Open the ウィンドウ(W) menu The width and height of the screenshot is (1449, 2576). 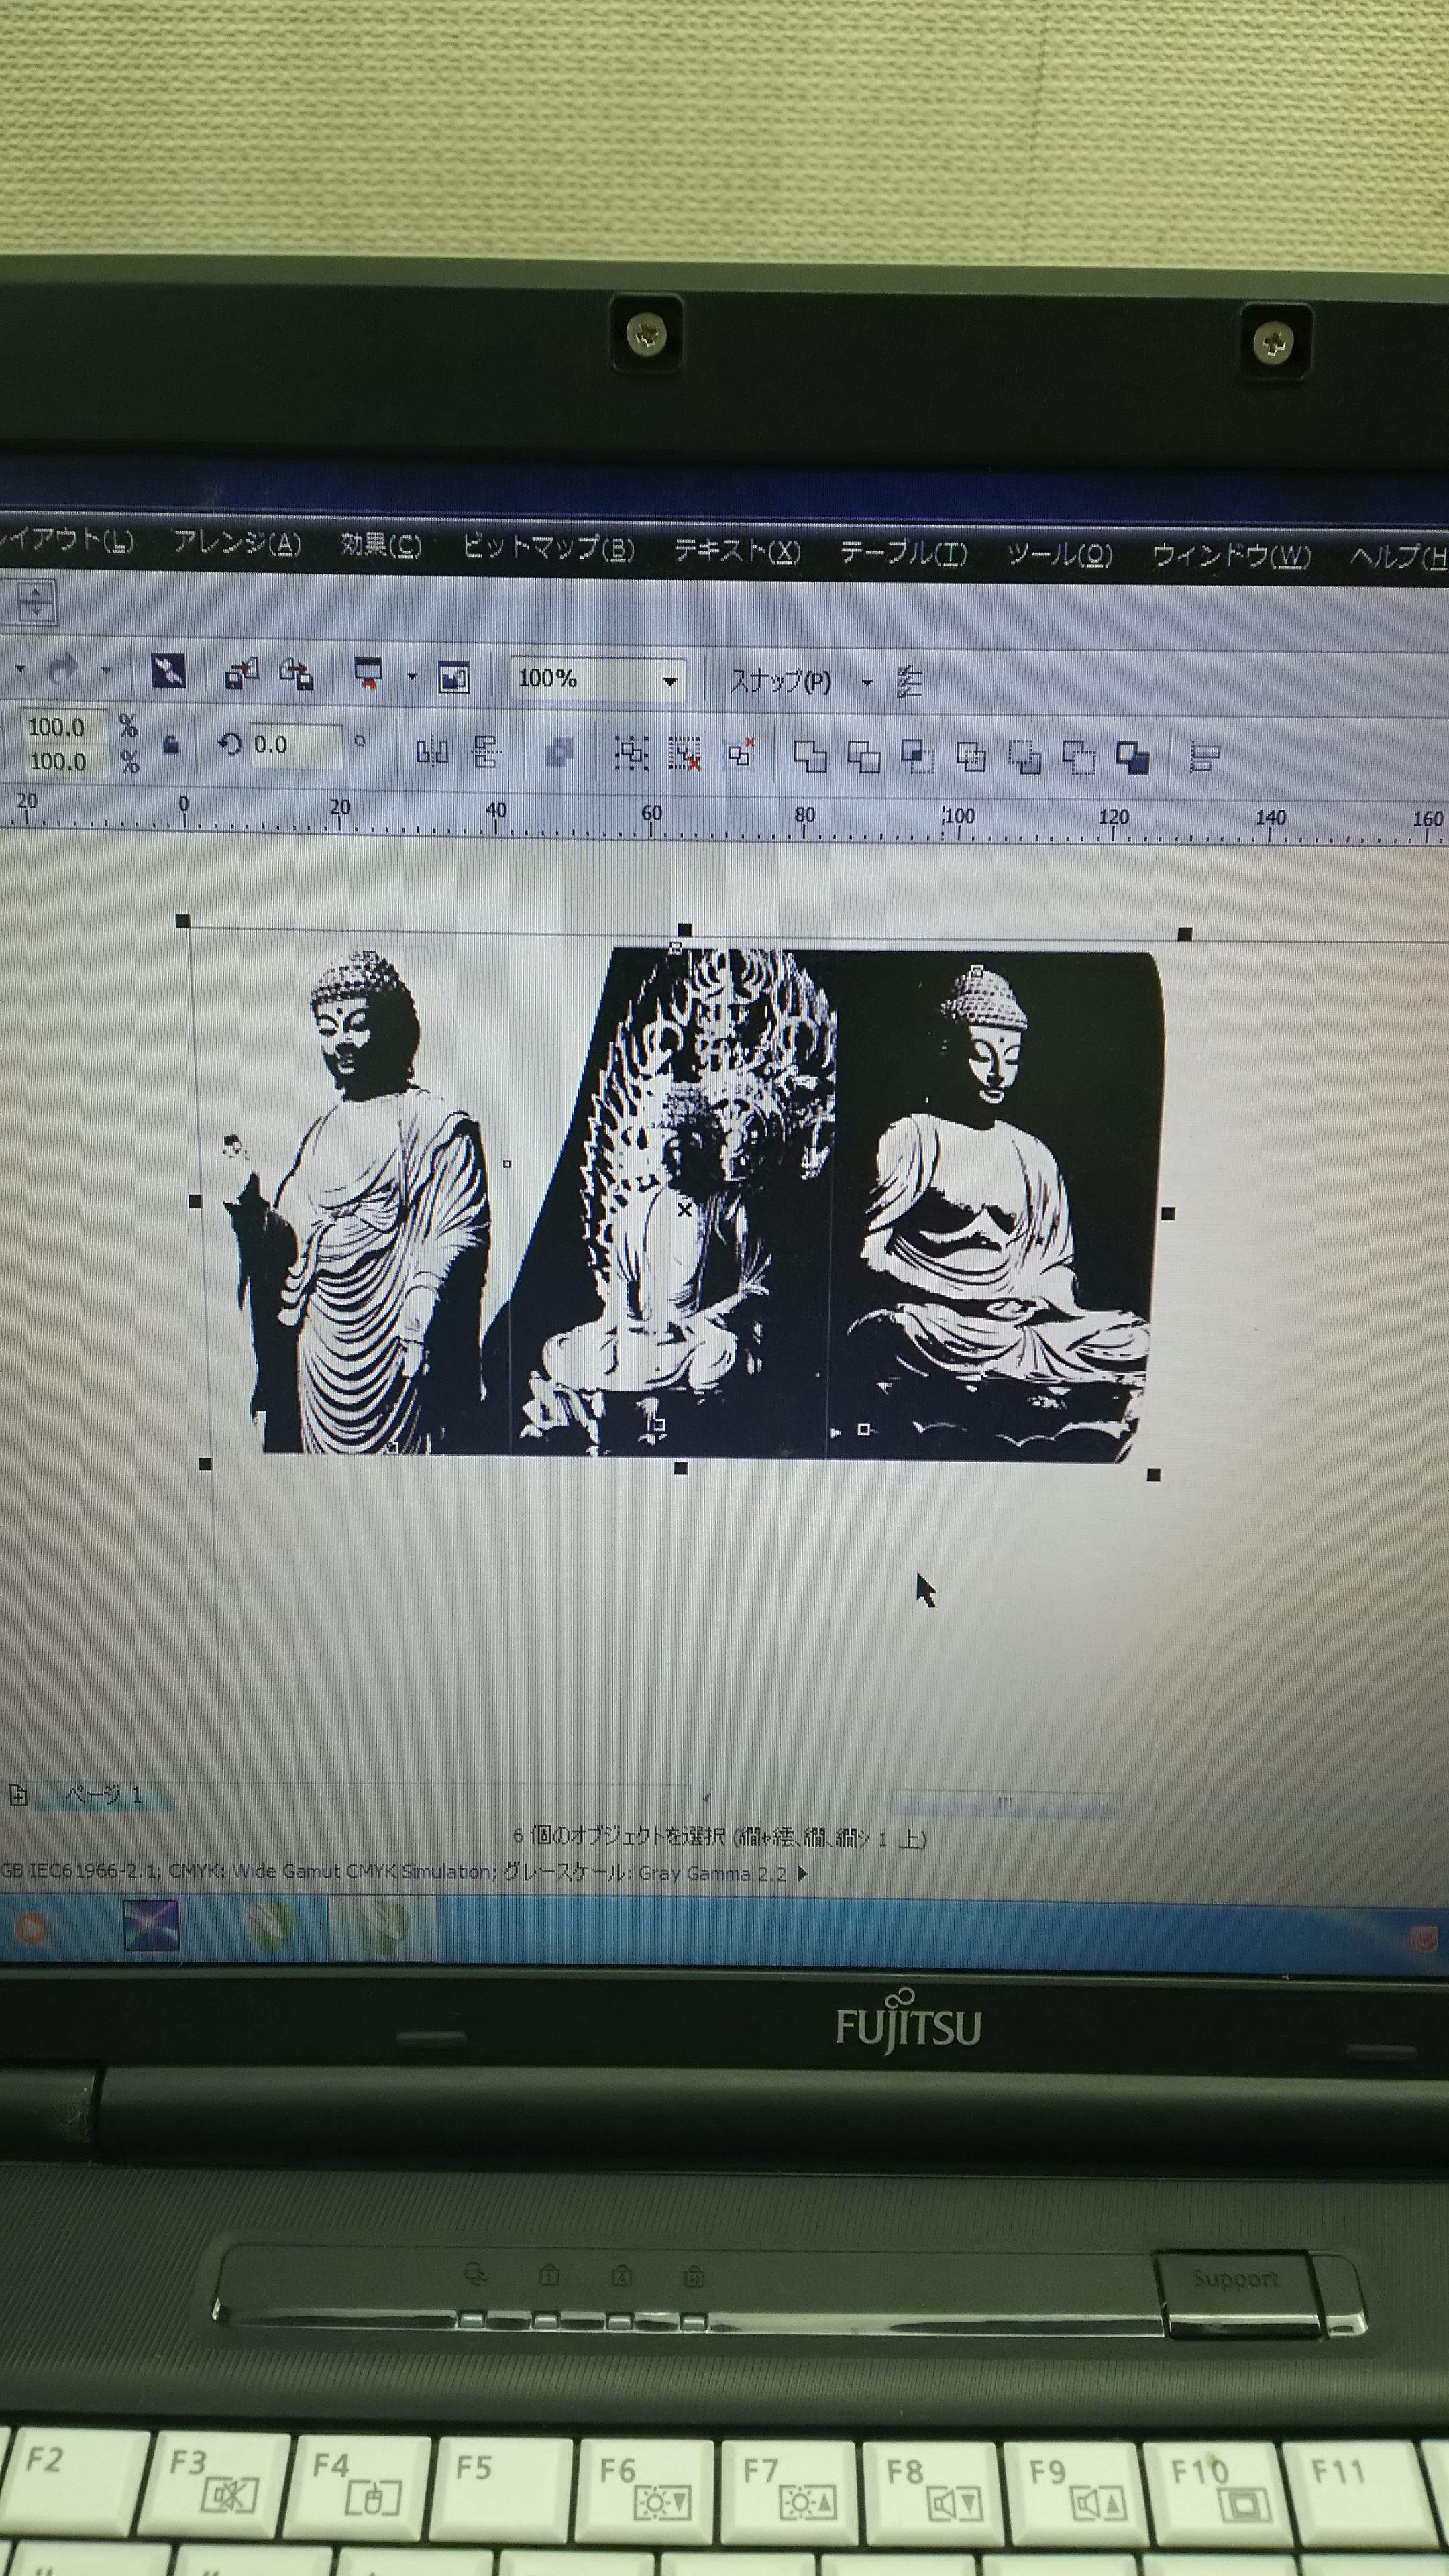point(1231,556)
